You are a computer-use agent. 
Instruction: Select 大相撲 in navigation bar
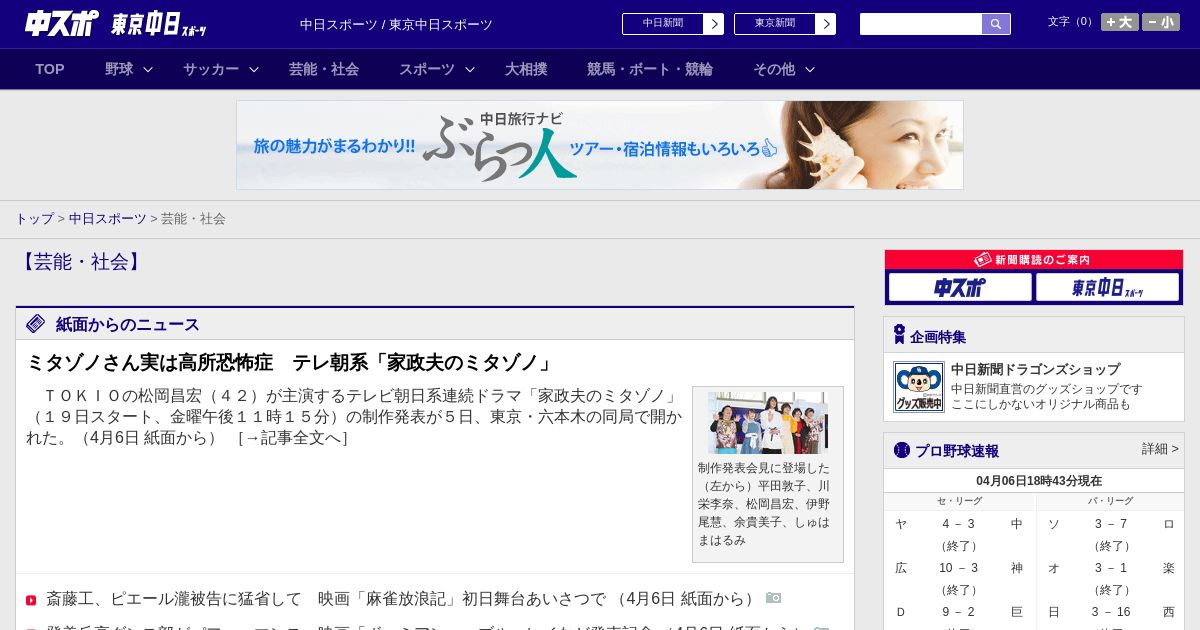526,69
